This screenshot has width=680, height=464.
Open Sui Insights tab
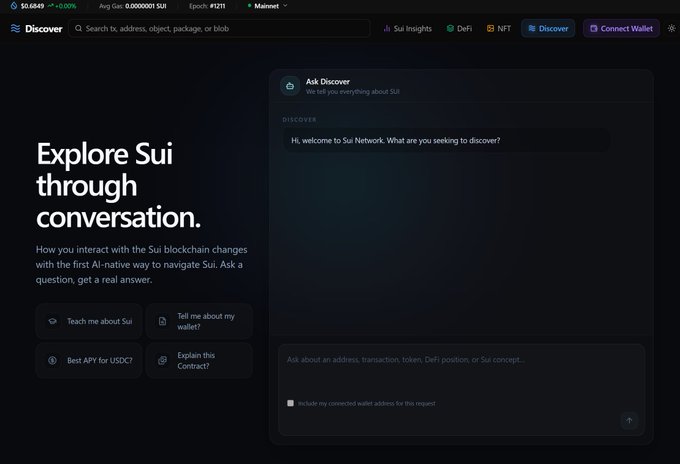[408, 29]
